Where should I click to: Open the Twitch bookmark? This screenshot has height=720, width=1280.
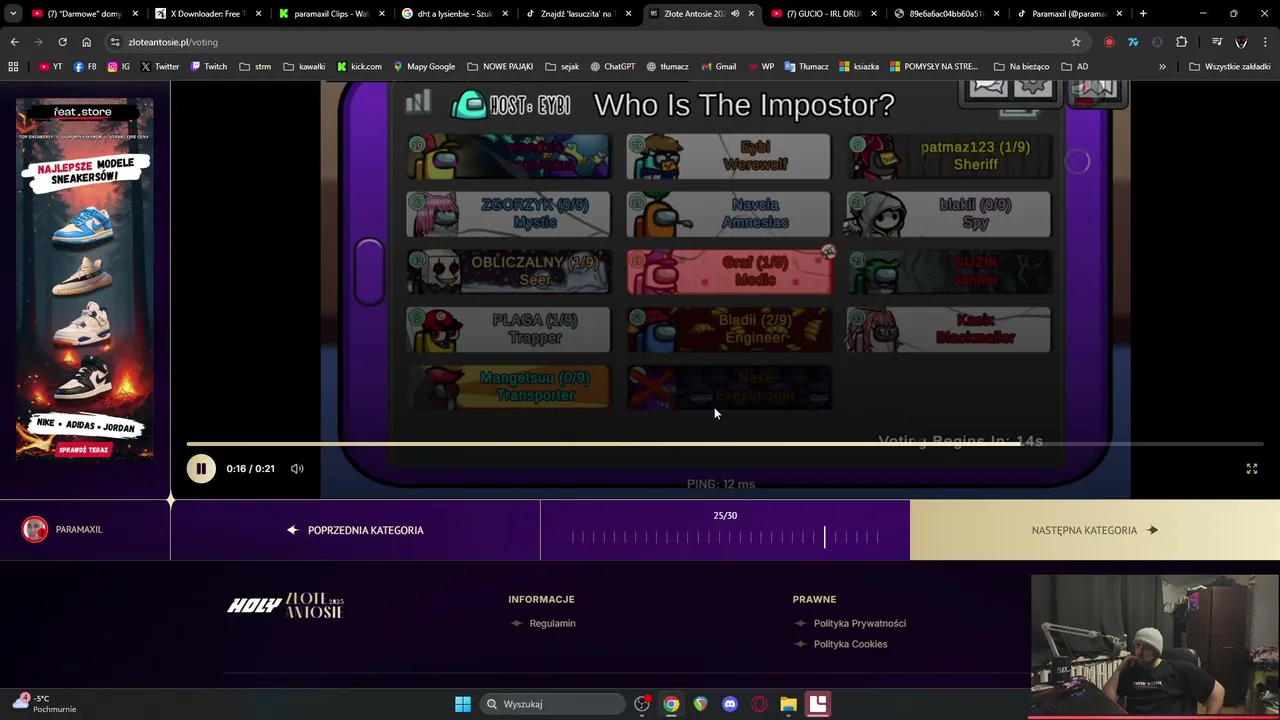[x=208, y=66]
